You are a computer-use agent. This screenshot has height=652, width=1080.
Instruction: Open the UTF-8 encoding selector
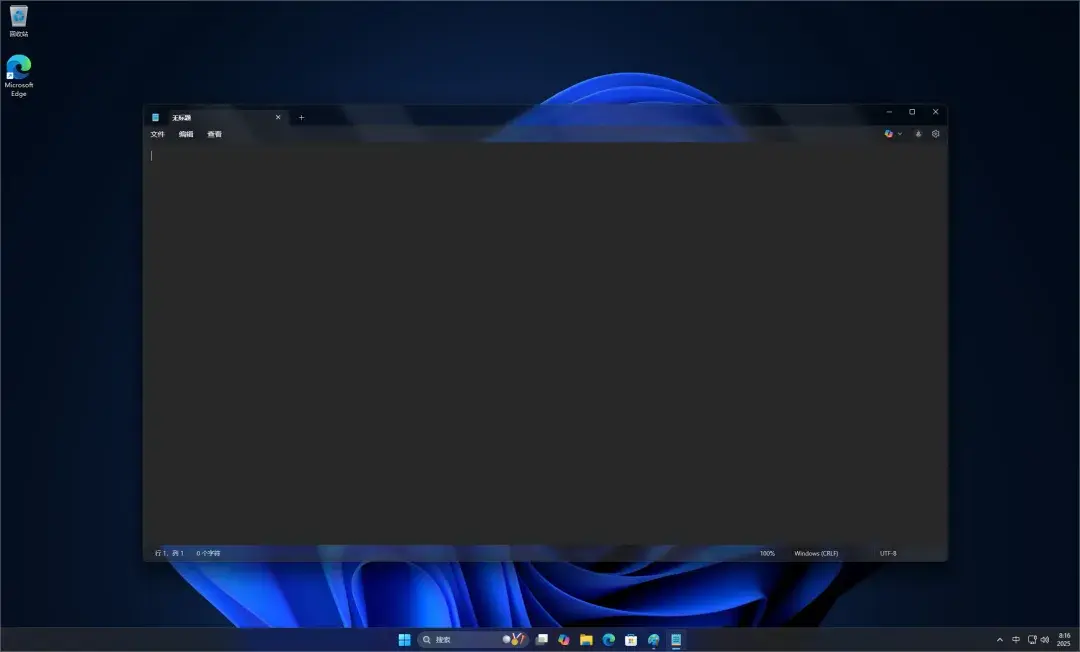point(888,552)
